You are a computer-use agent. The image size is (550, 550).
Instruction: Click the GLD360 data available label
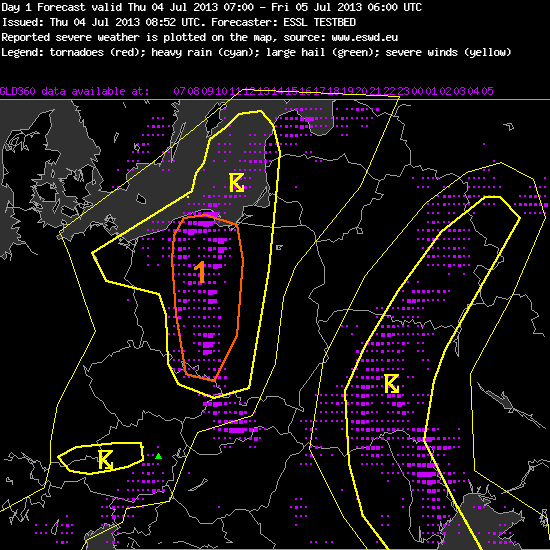pyautogui.click(x=75, y=91)
